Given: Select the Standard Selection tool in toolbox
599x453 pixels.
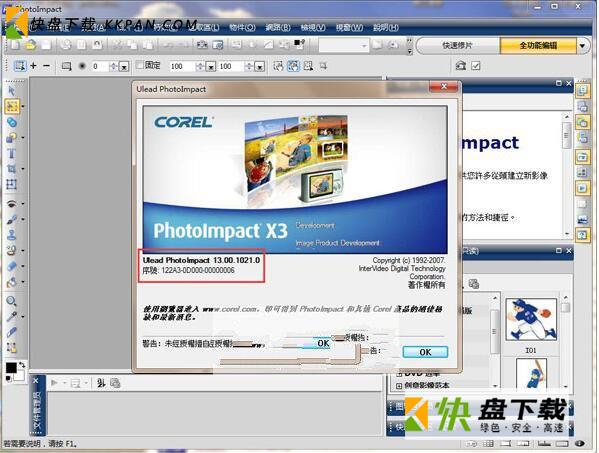Looking at the screenshot, I should coord(12,106).
